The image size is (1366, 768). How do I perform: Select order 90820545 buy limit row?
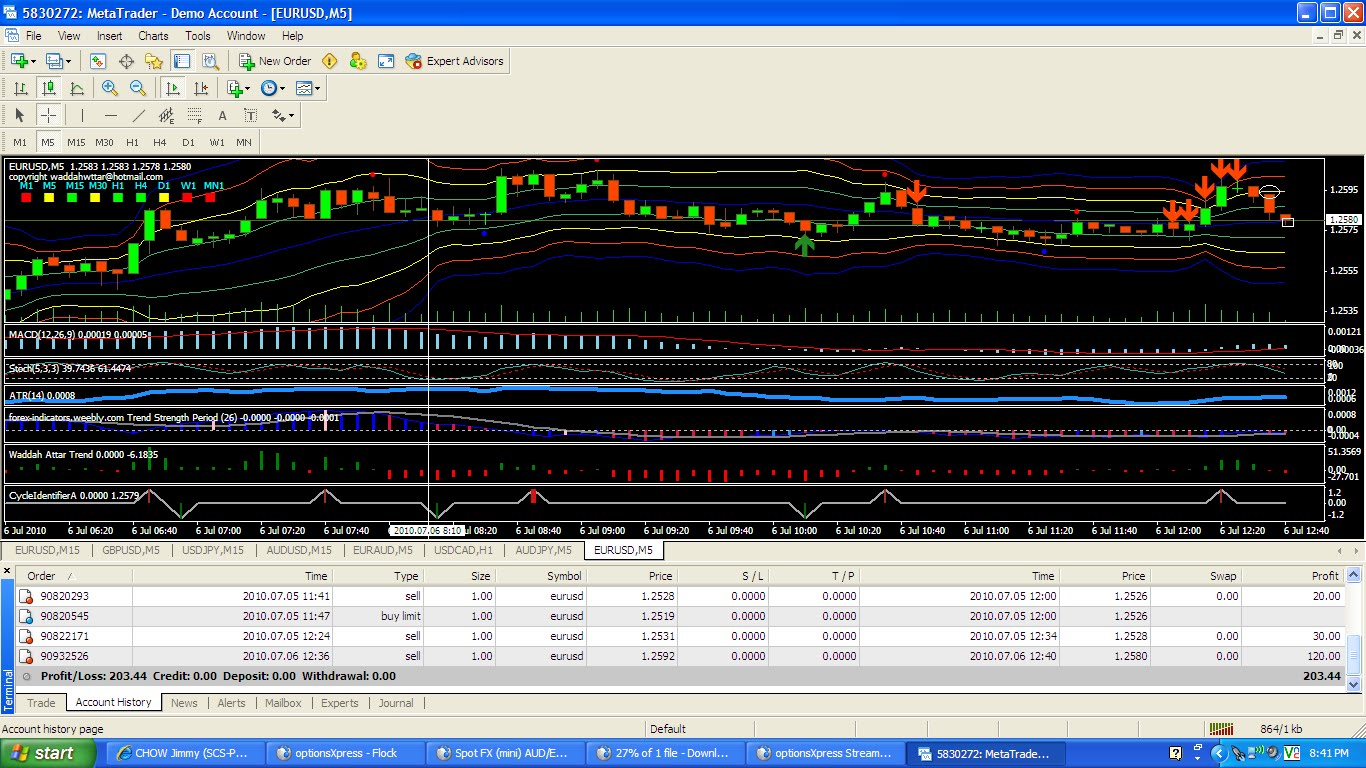[x=680, y=616]
